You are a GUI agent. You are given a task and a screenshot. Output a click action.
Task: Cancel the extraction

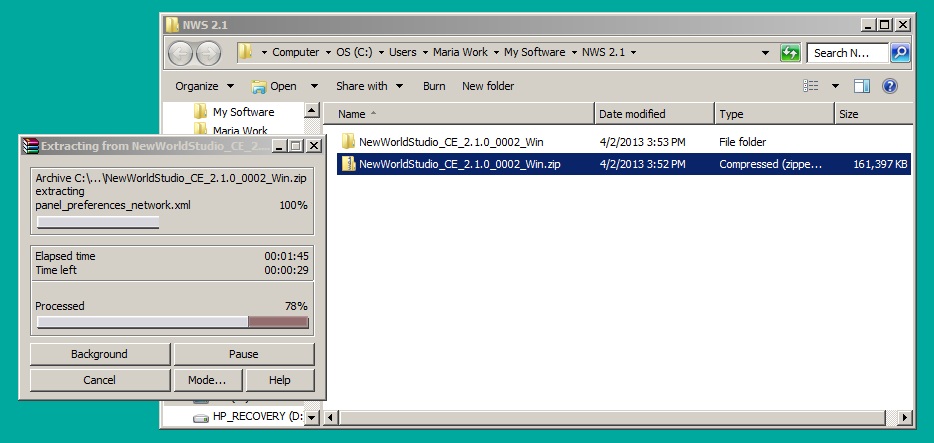pyautogui.click(x=99, y=380)
